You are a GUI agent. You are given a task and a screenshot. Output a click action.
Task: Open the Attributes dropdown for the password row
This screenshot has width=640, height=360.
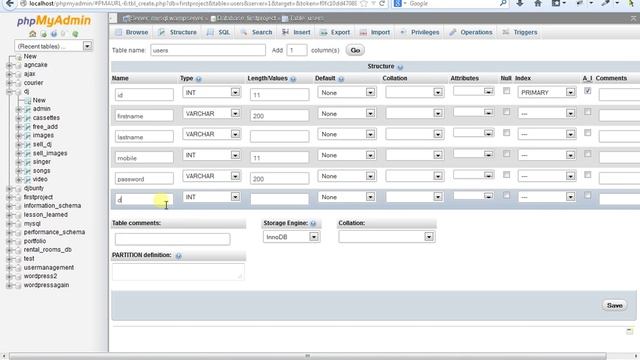473,175
